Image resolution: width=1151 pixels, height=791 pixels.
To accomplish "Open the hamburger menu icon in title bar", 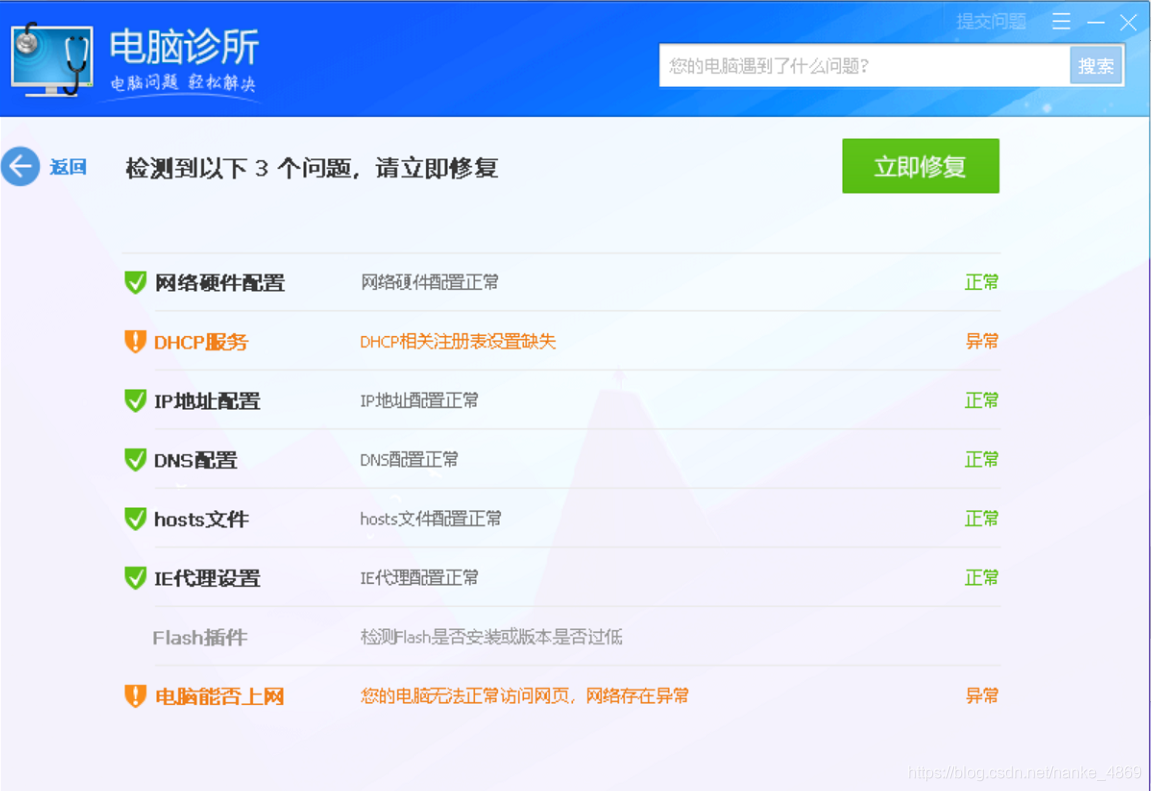I will coord(1061,21).
